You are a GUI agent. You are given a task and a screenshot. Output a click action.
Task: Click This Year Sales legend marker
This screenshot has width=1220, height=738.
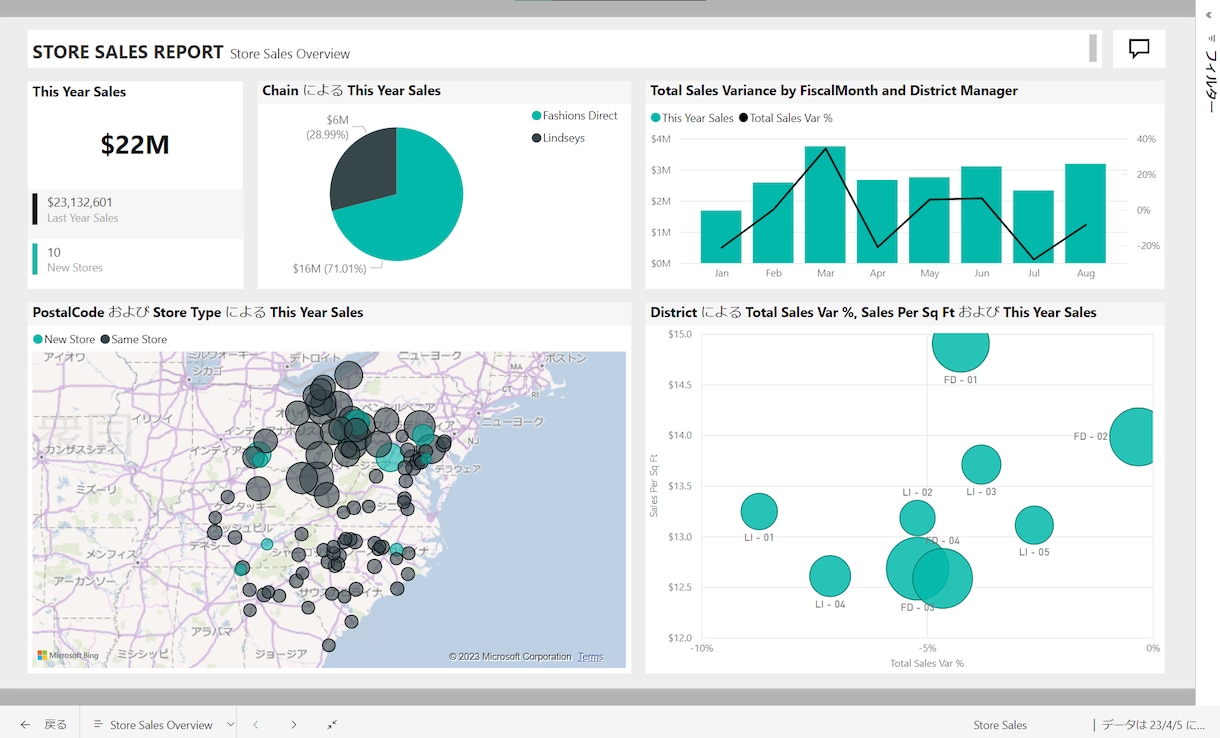click(x=656, y=118)
